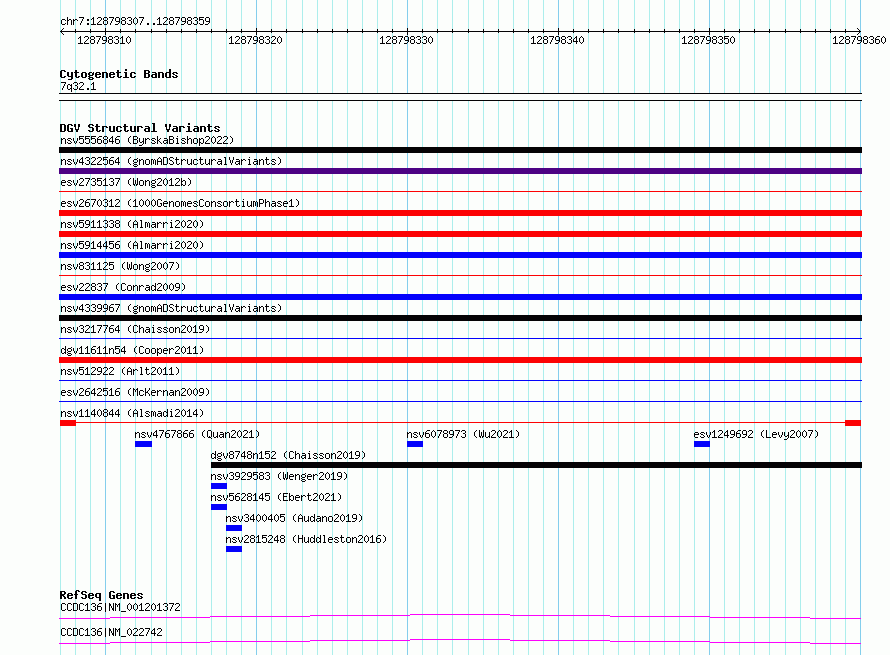Viewport: 890px width, 655px height.
Task: Select the blue glyph under nsv5628145
Action: pyautogui.click(x=219, y=507)
